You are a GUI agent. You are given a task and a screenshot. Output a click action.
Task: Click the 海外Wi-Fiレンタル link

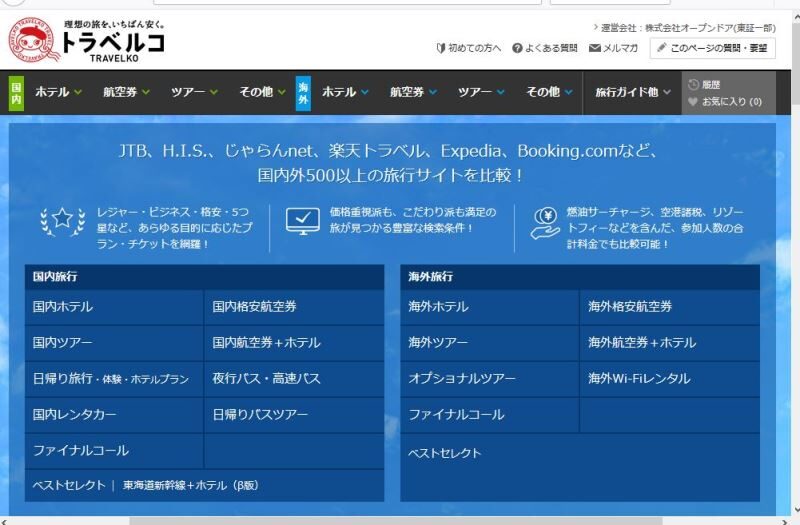pos(639,379)
